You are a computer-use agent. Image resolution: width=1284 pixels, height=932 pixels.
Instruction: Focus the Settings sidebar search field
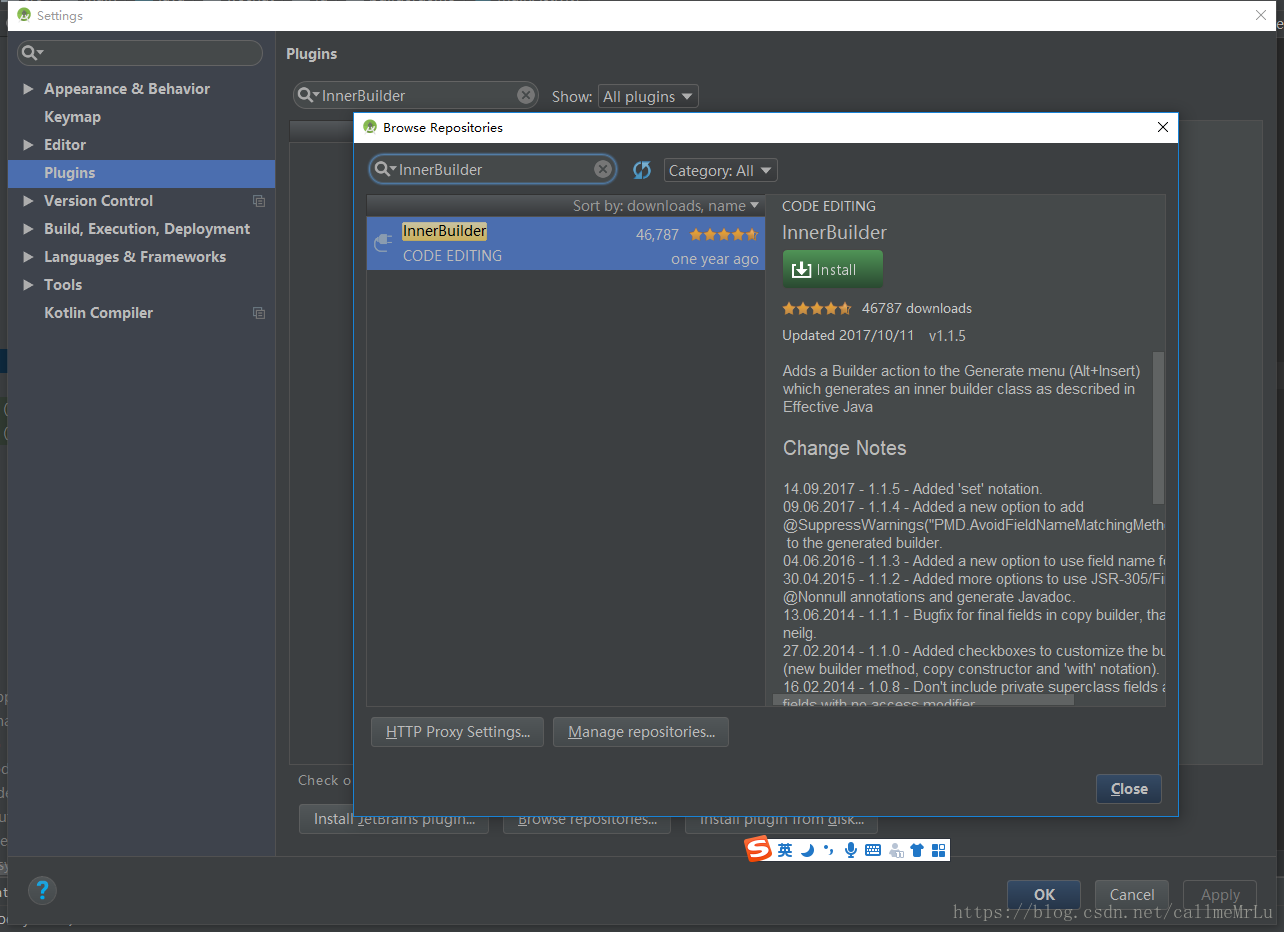(140, 53)
